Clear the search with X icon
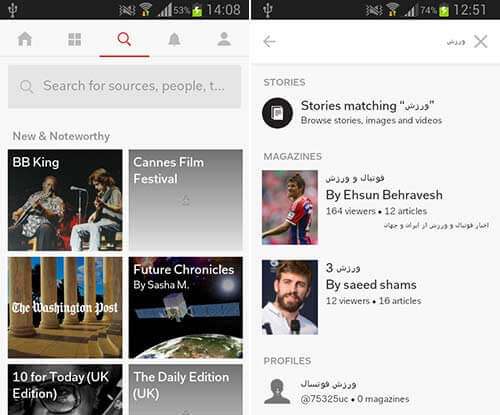This screenshot has height=415, width=500. pyautogui.click(x=481, y=42)
